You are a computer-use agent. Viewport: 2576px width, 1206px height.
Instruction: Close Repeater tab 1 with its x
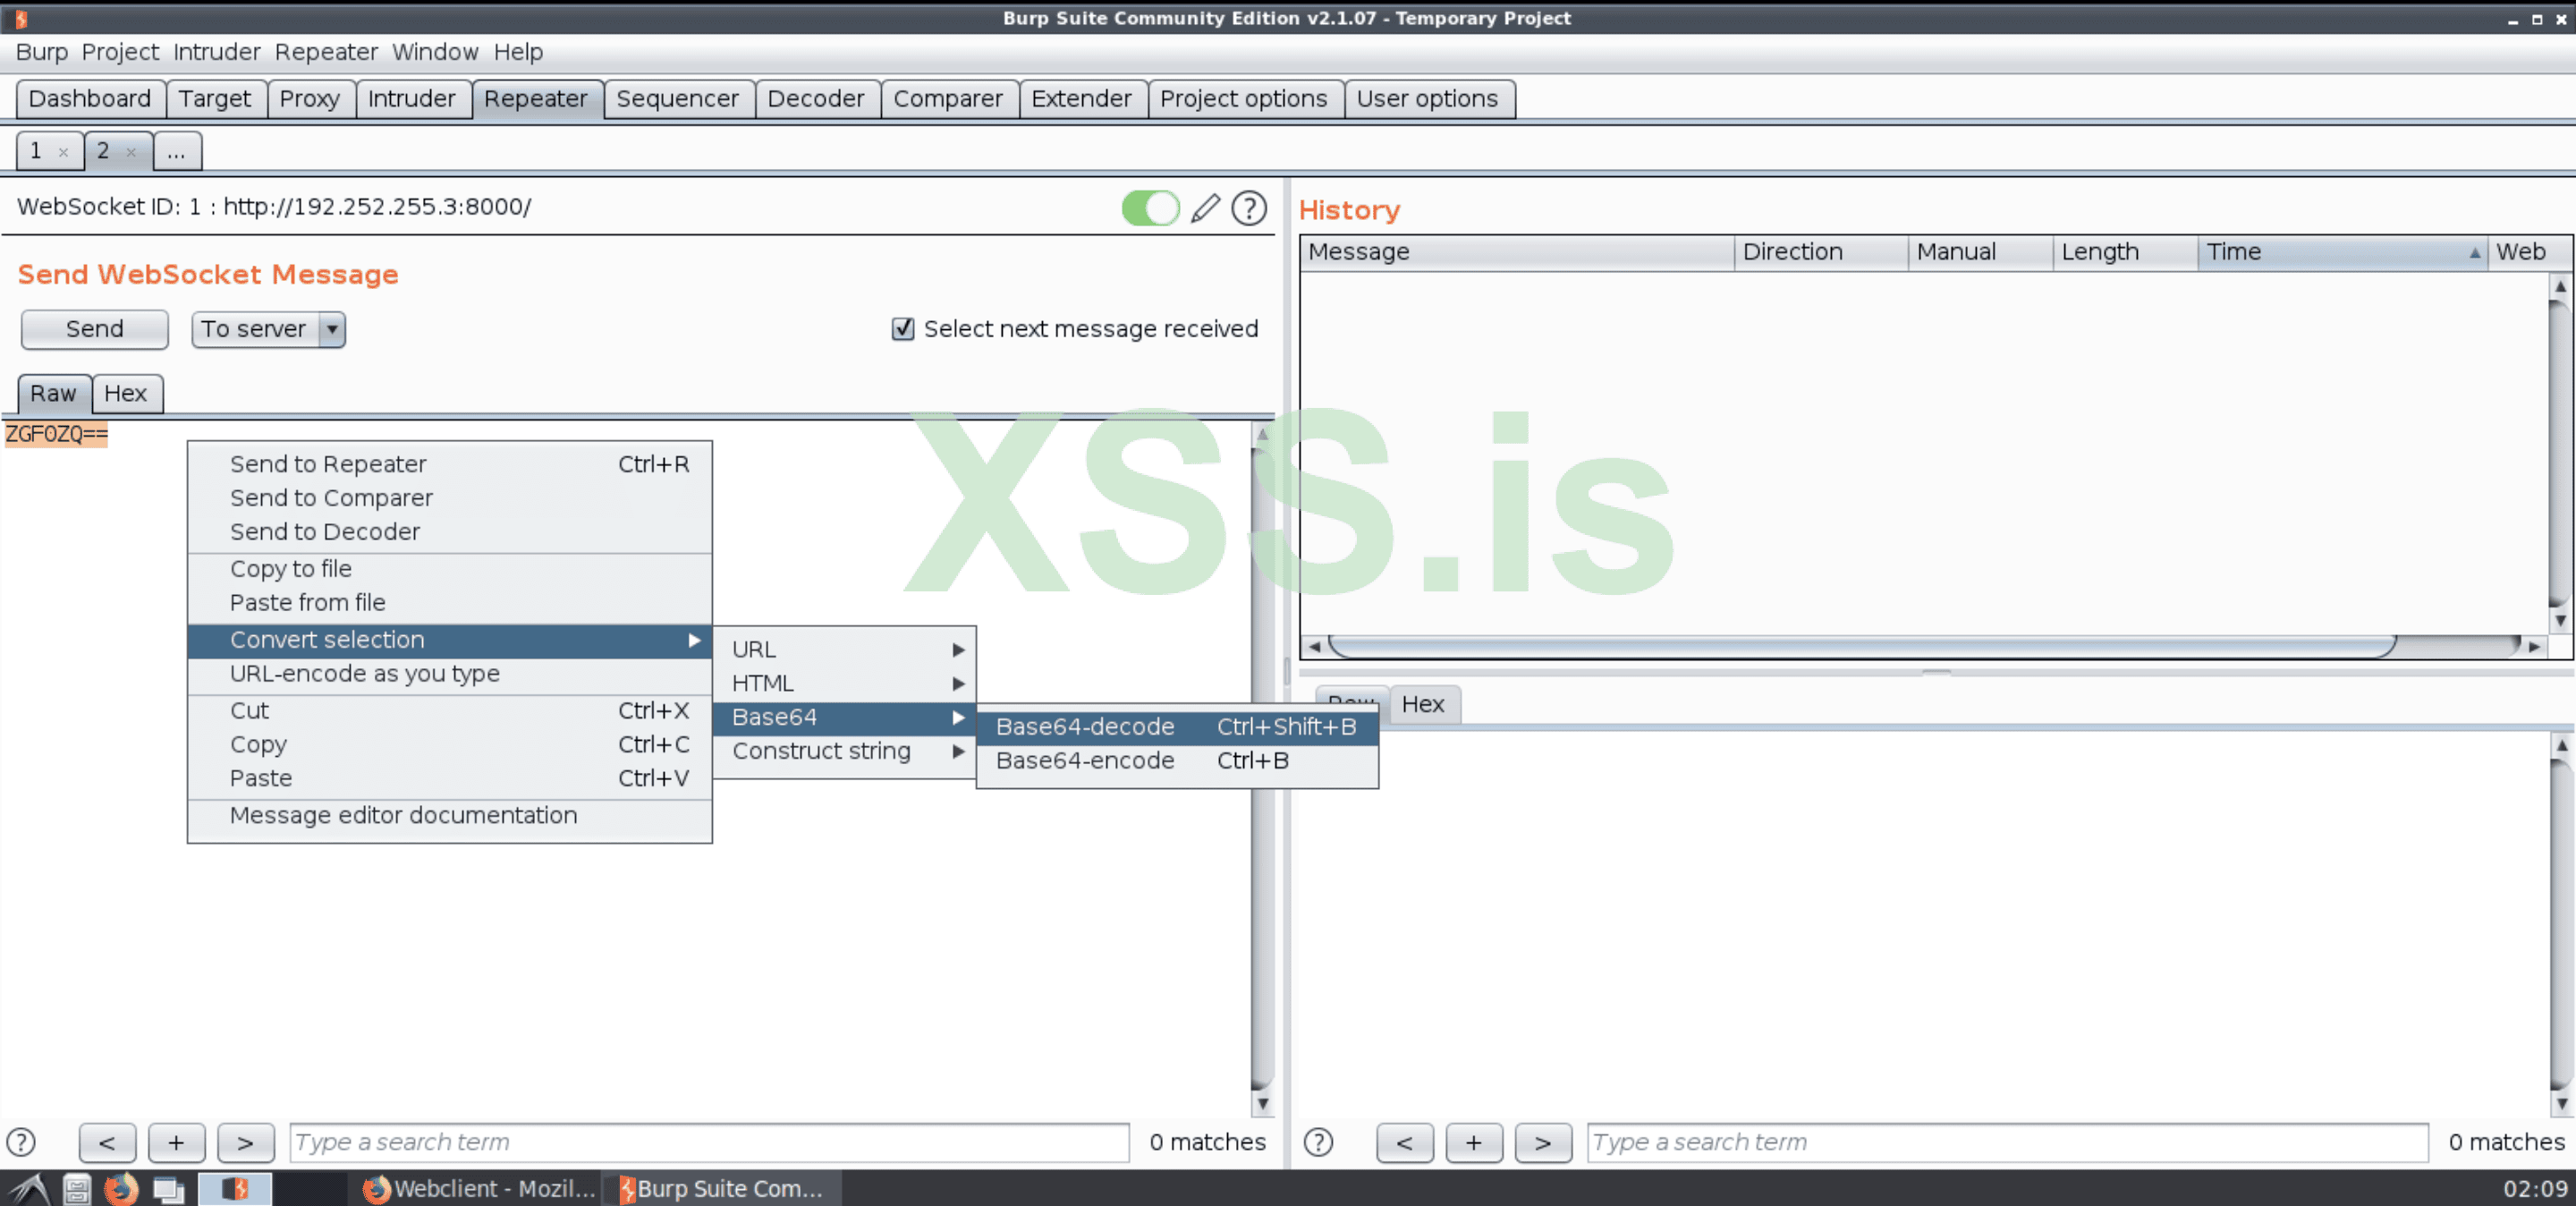63,152
